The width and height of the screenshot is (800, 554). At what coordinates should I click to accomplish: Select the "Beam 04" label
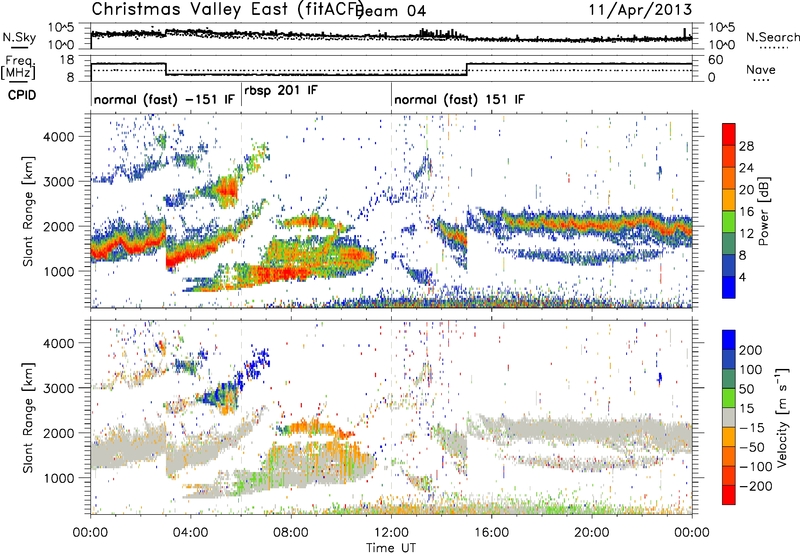tap(392, 11)
